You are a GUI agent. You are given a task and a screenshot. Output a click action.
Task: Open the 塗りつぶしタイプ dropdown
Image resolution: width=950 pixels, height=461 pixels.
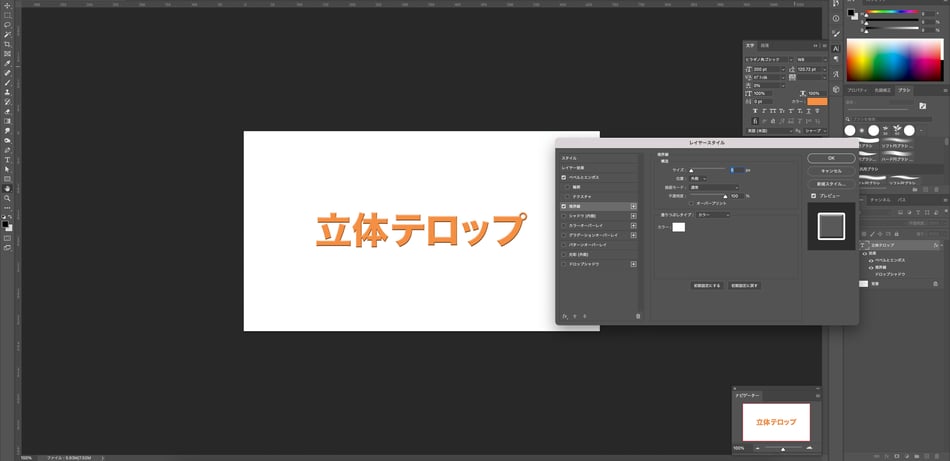[x=712, y=215]
